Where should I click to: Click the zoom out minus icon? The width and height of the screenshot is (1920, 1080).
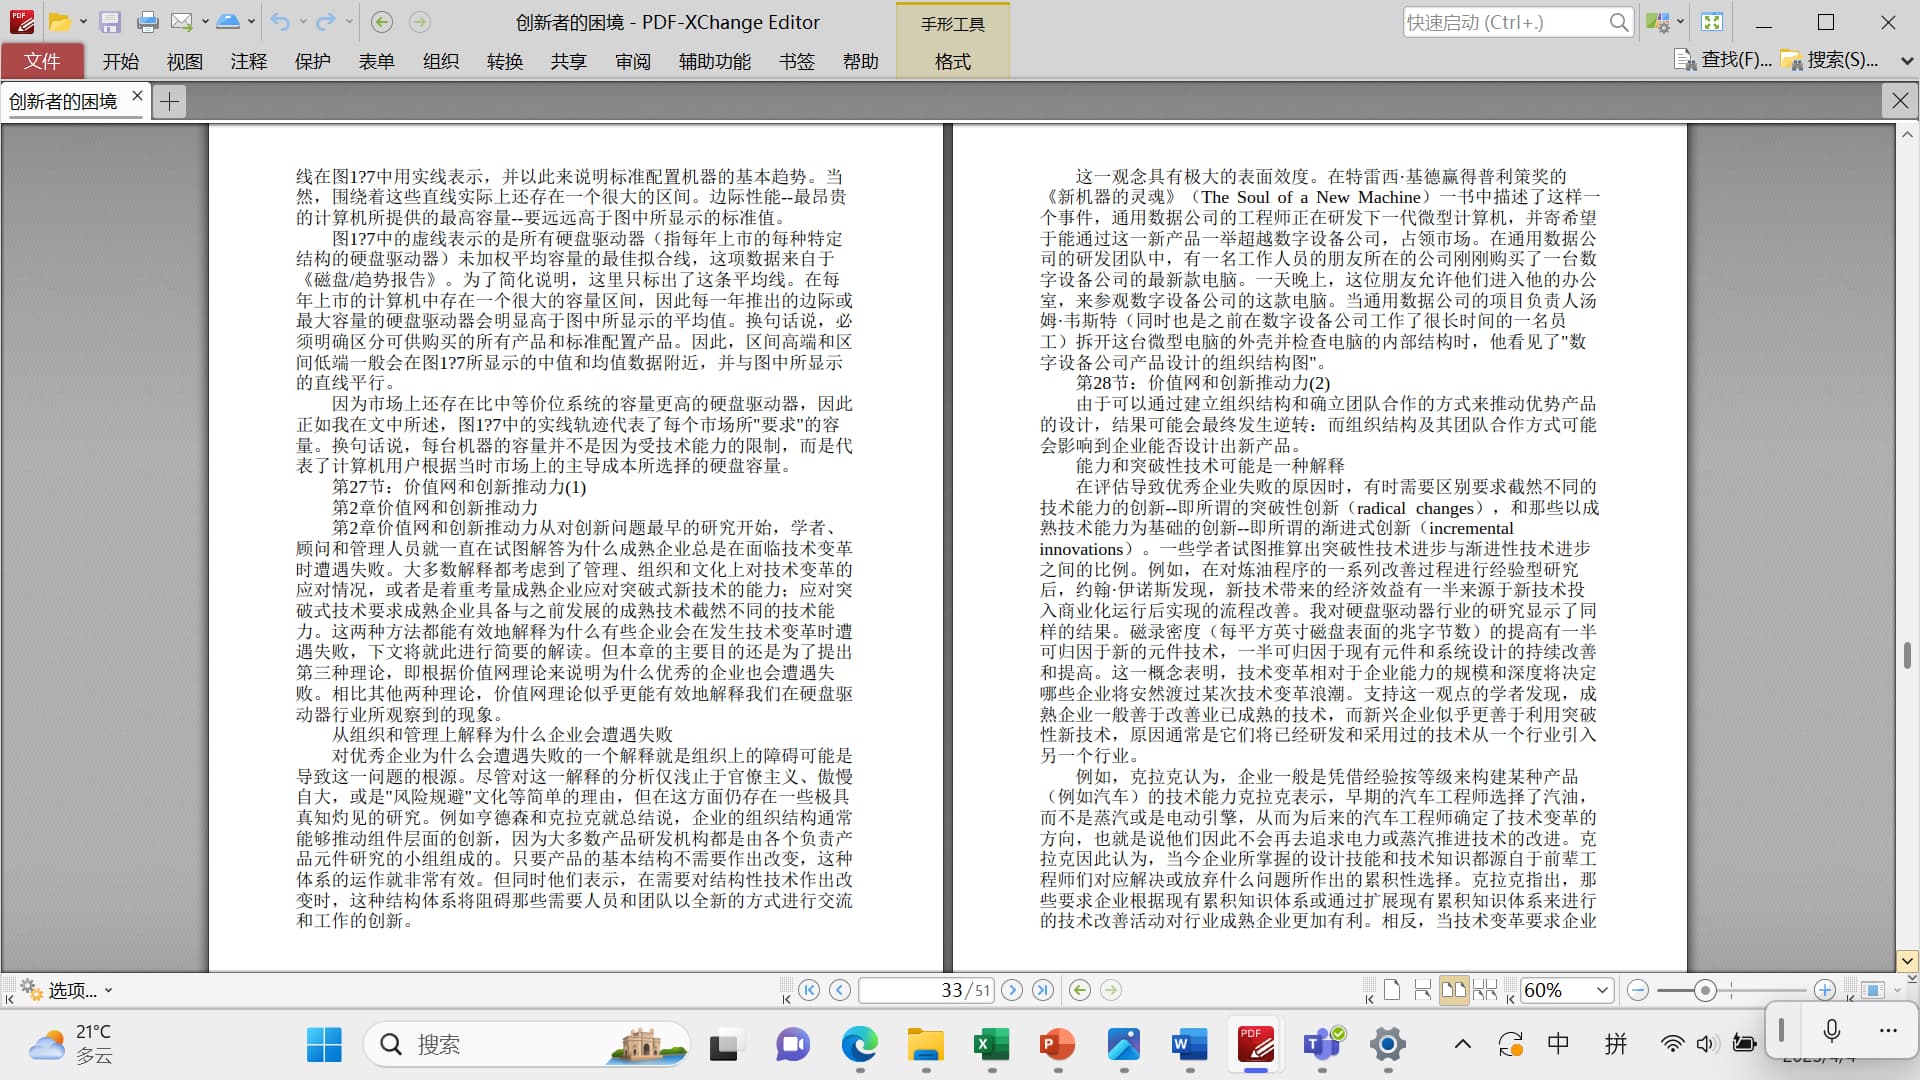(1638, 990)
